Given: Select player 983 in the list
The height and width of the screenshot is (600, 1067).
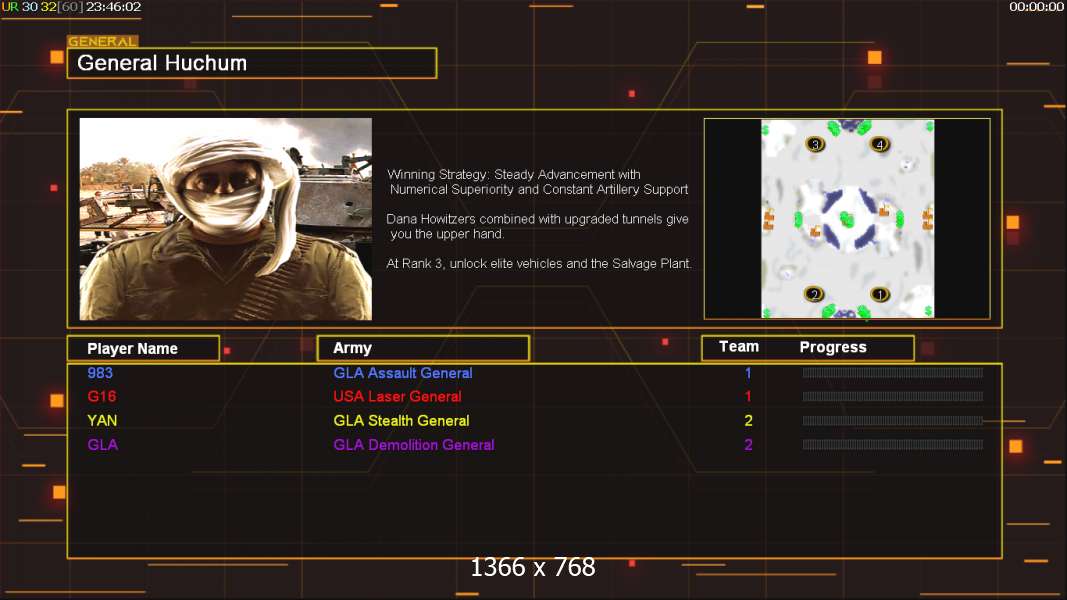Looking at the screenshot, I should tap(100, 373).
